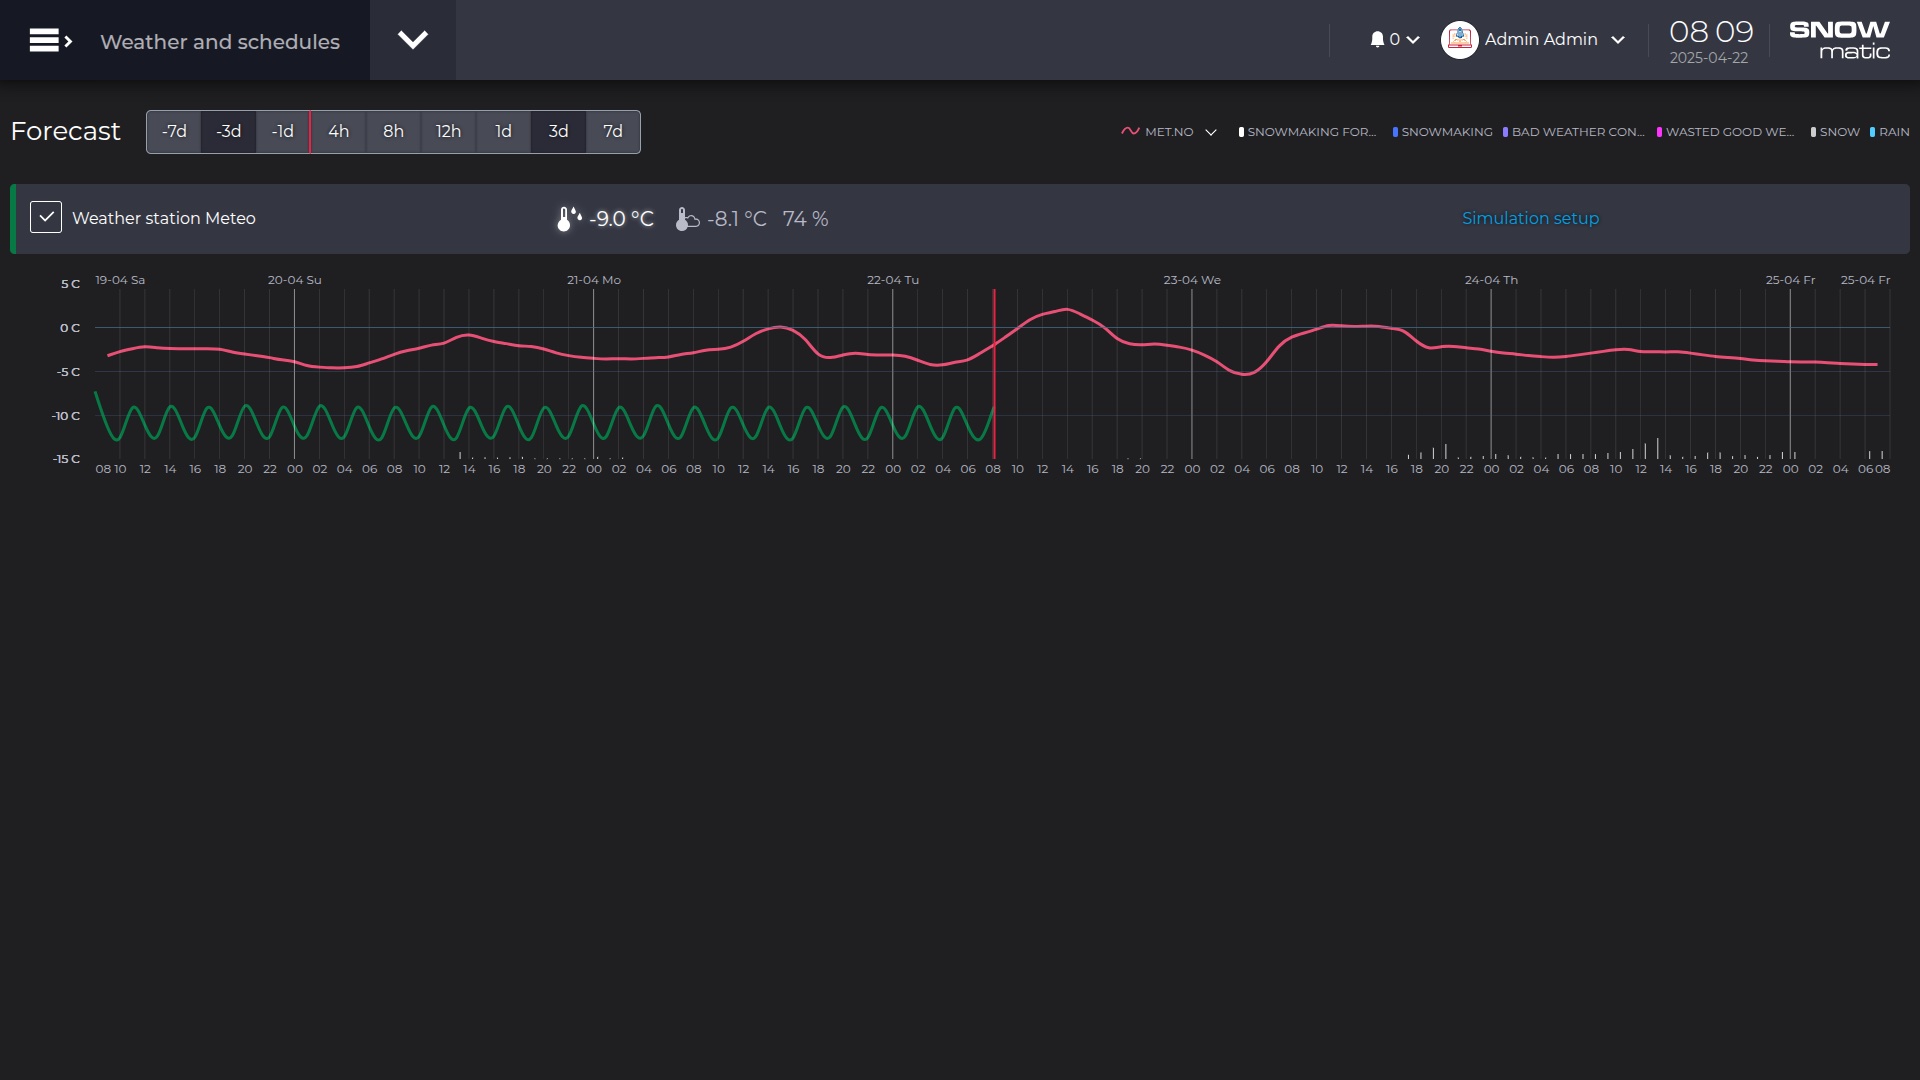Image resolution: width=1920 pixels, height=1080 pixels.
Task: Toggle the Snowmaking legend series
Action: (1446, 132)
